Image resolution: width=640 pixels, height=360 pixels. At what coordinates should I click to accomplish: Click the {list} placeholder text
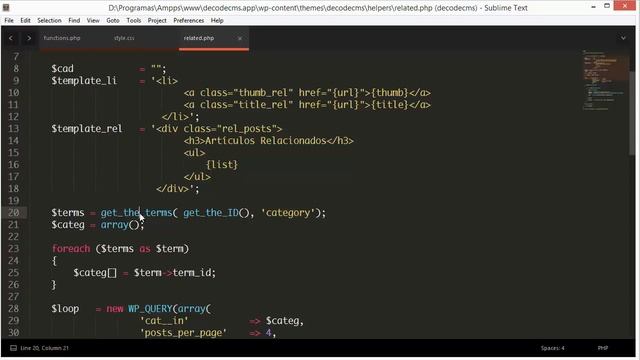(x=222, y=165)
